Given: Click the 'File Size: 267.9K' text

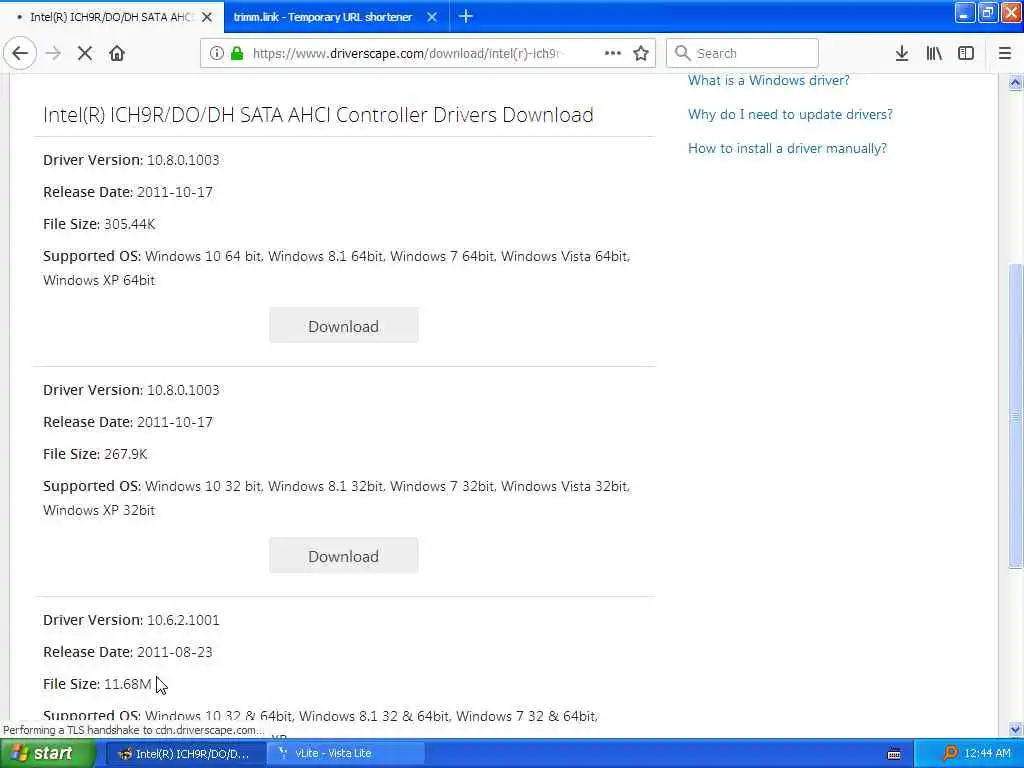Looking at the screenshot, I should pos(95,454).
